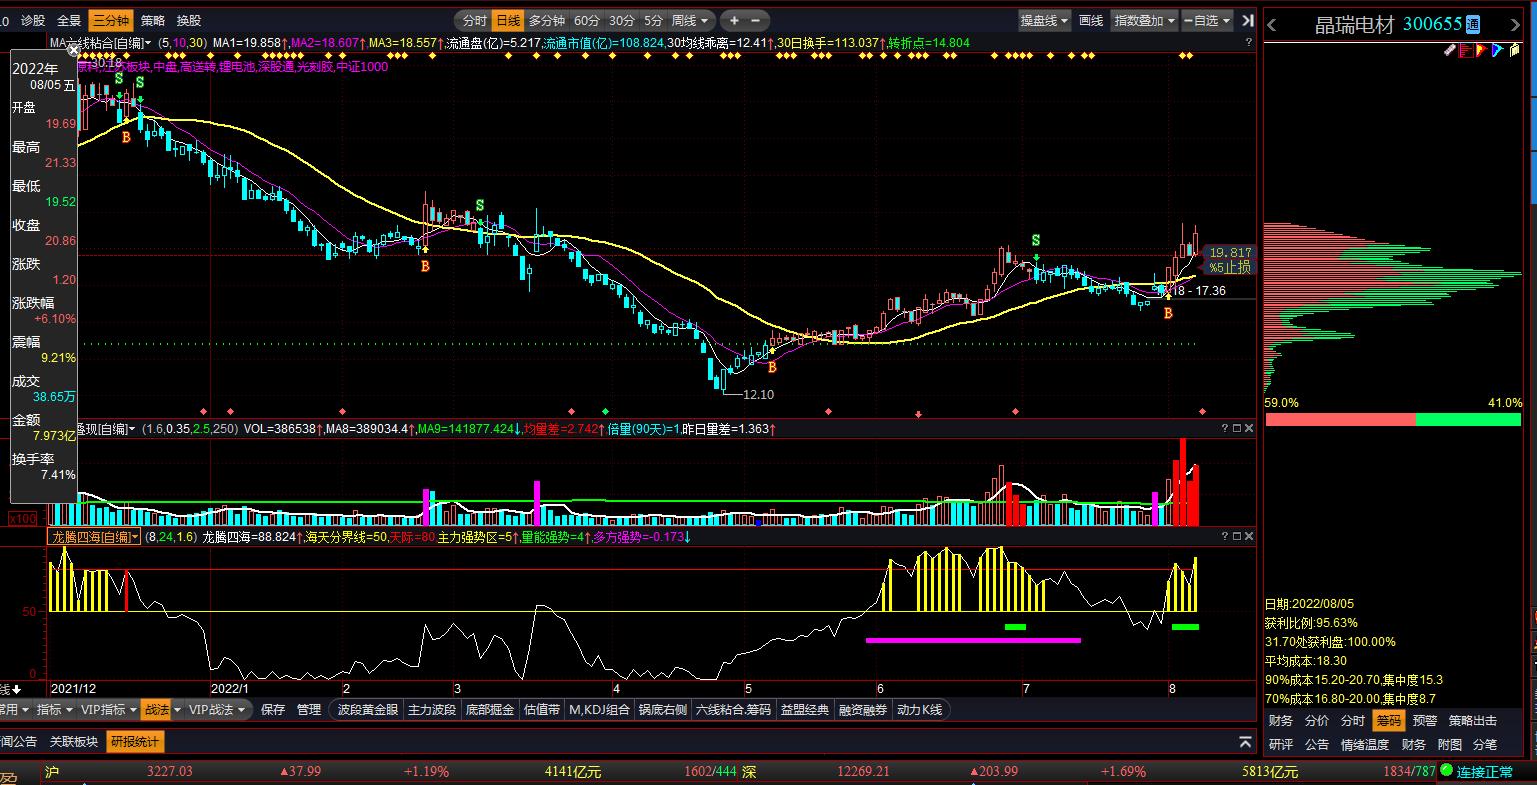Go to previous stock using left arrow
Viewport: 1537px width, 785px height.
[1273, 25]
